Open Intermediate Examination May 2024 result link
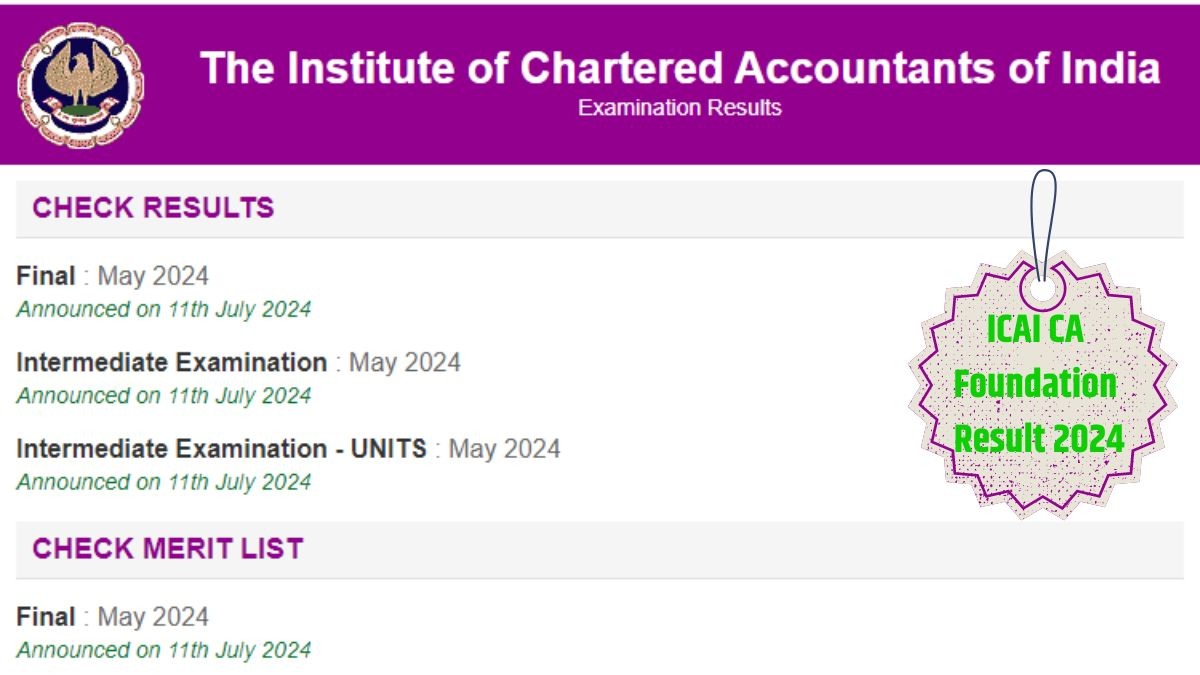The width and height of the screenshot is (1200, 675). [171, 362]
